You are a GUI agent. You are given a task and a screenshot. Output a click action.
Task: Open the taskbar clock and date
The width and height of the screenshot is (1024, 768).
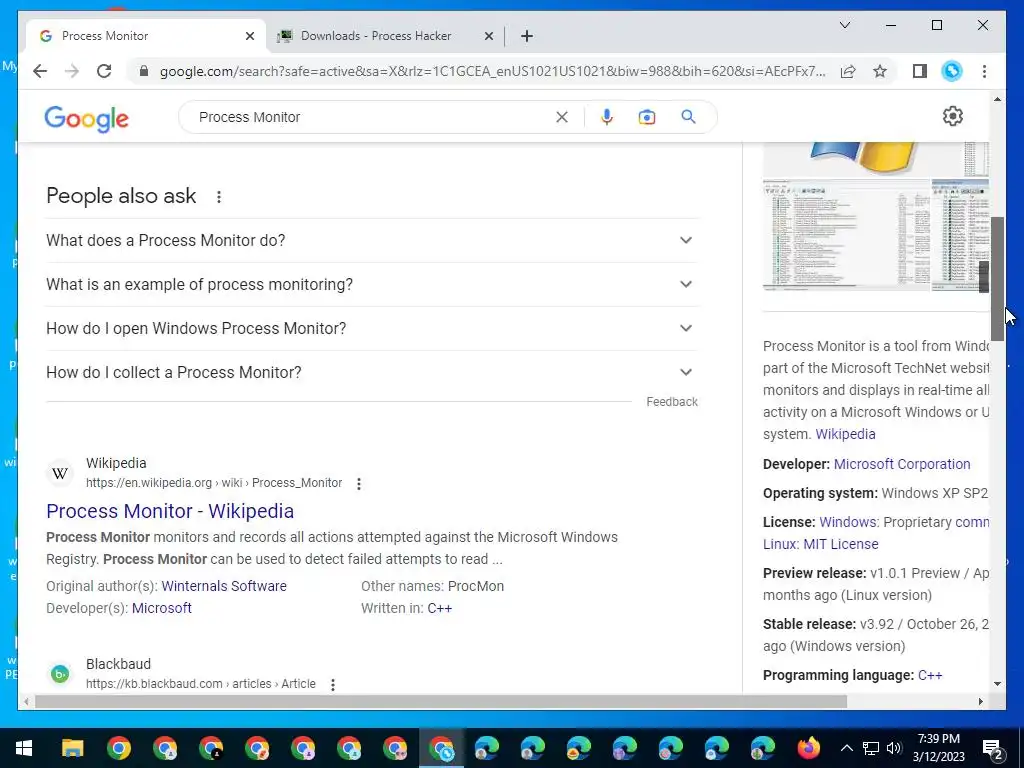[938, 748]
